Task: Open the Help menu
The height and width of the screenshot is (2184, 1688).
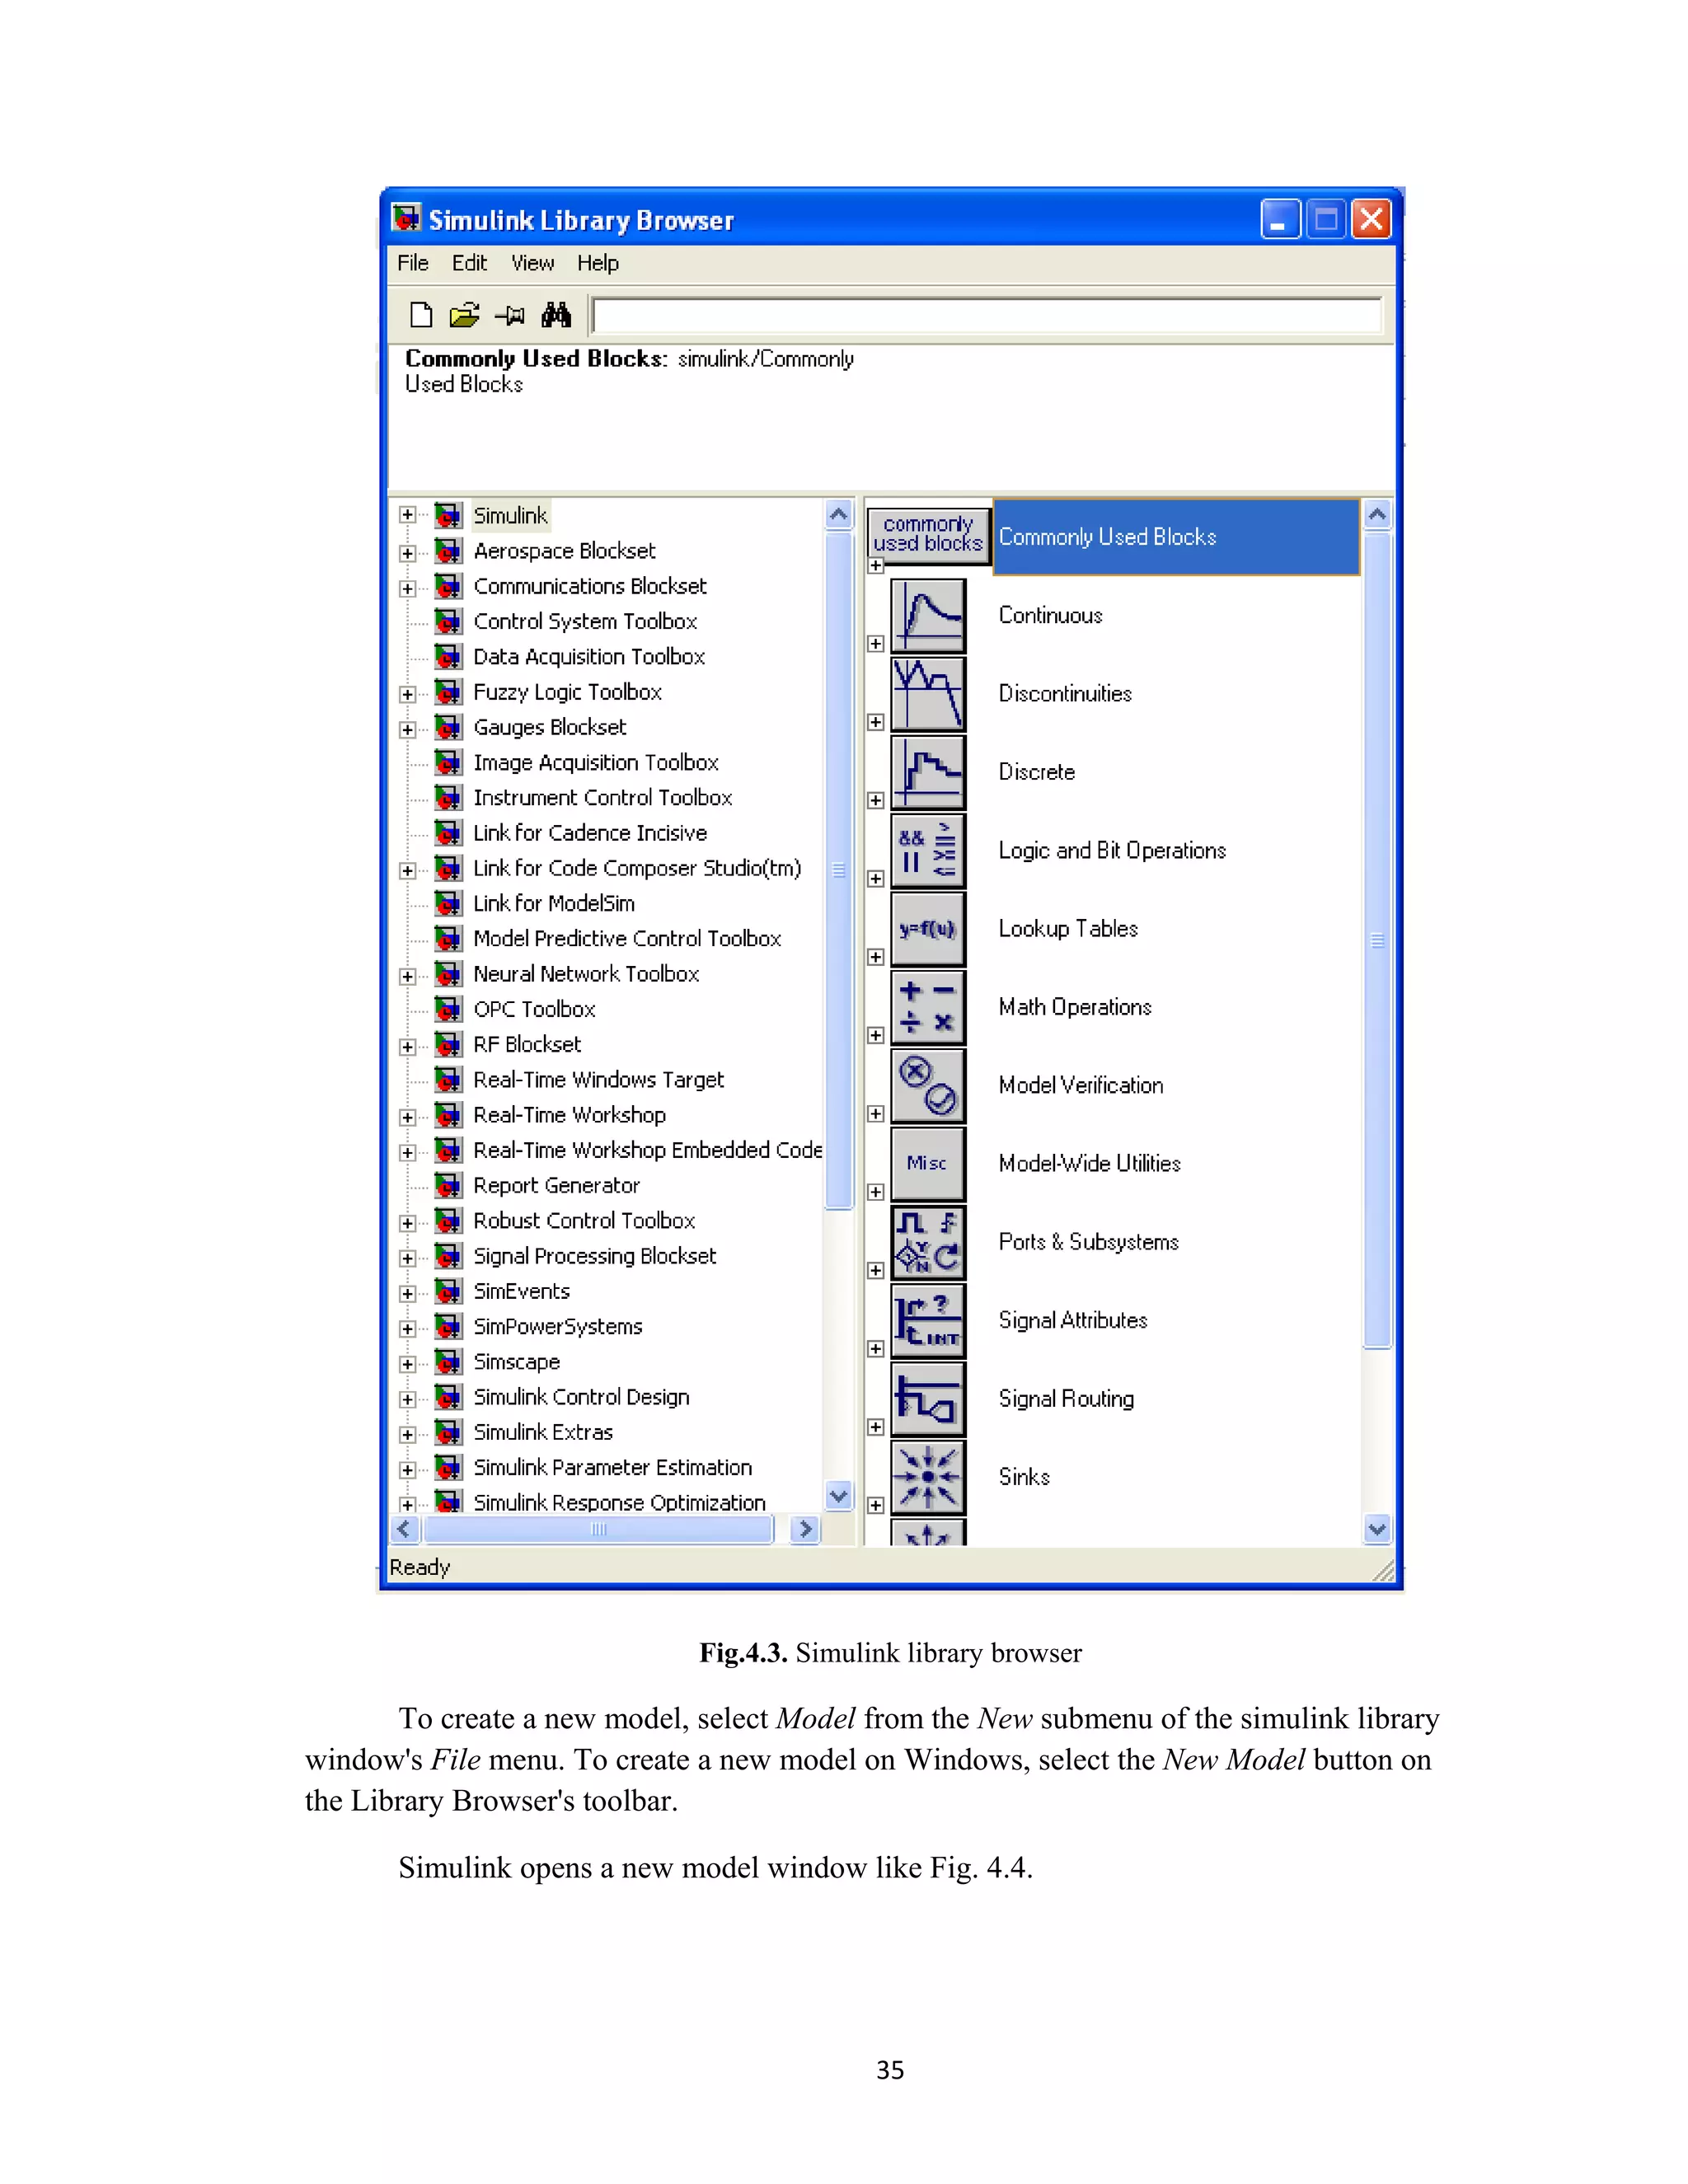Action: point(598,263)
